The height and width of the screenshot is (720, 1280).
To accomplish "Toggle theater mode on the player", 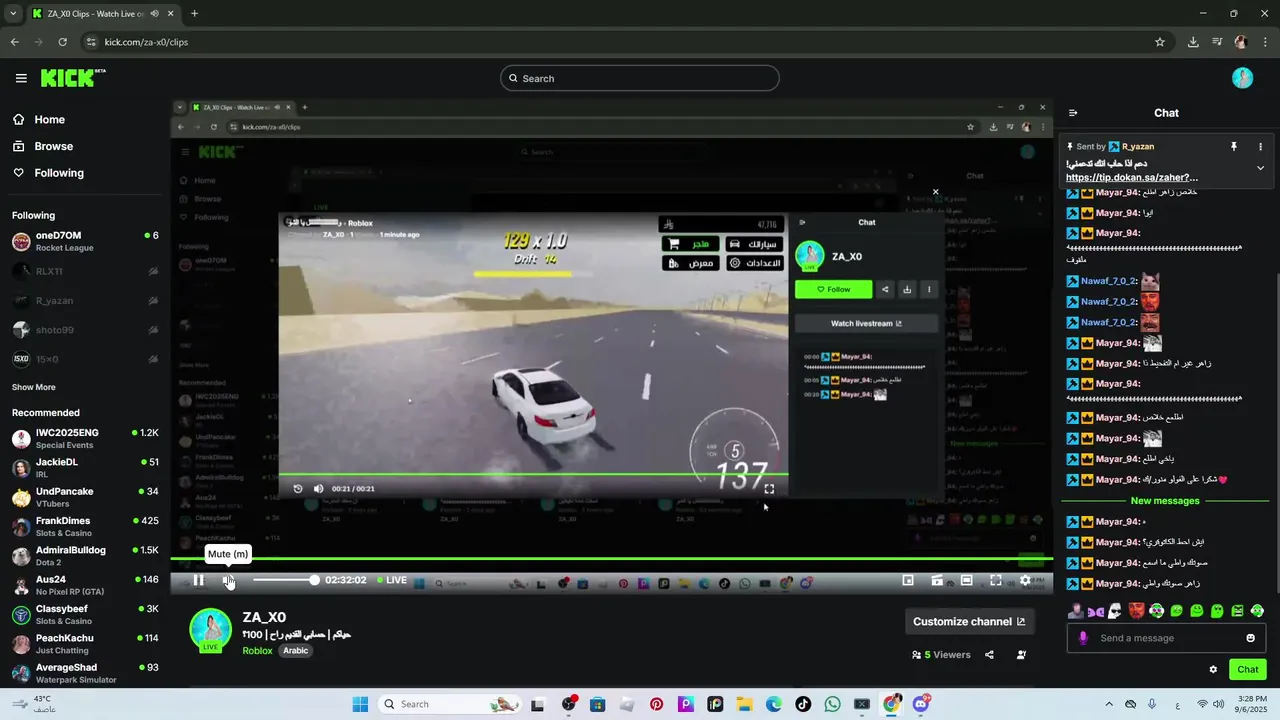I will [x=967, y=580].
